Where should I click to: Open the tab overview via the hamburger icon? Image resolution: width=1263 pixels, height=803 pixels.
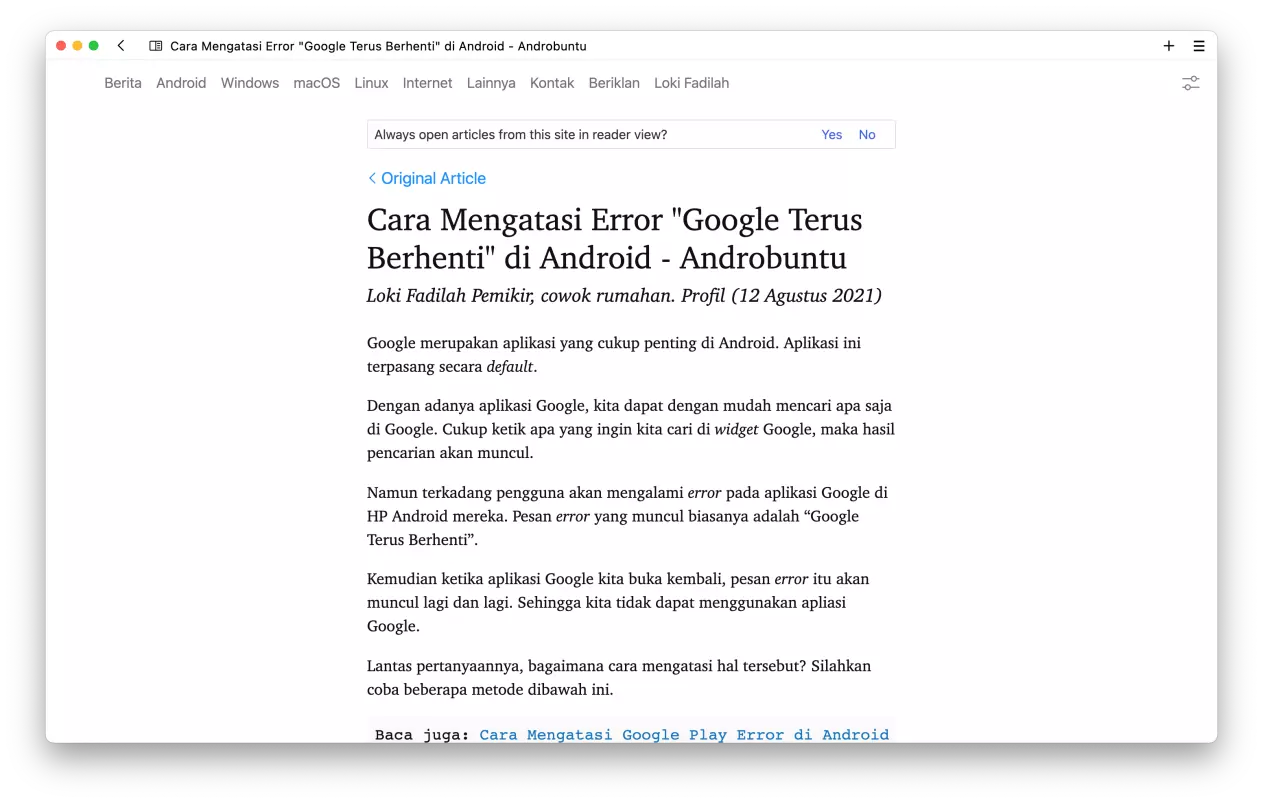(1198, 45)
